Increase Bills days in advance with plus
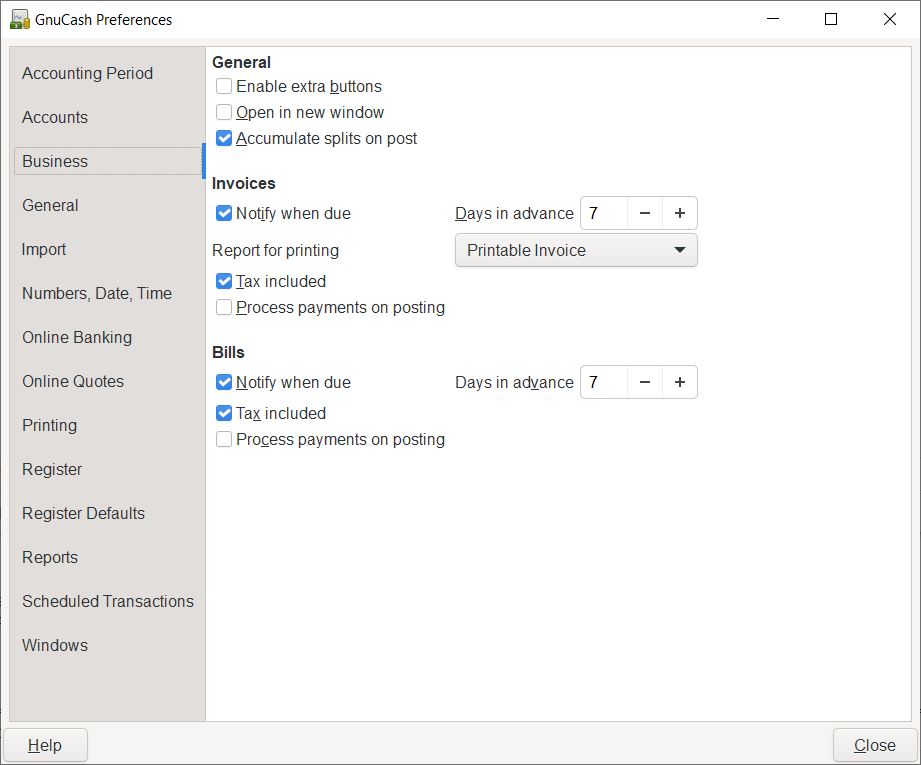The width and height of the screenshot is (921, 765). click(x=679, y=382)
